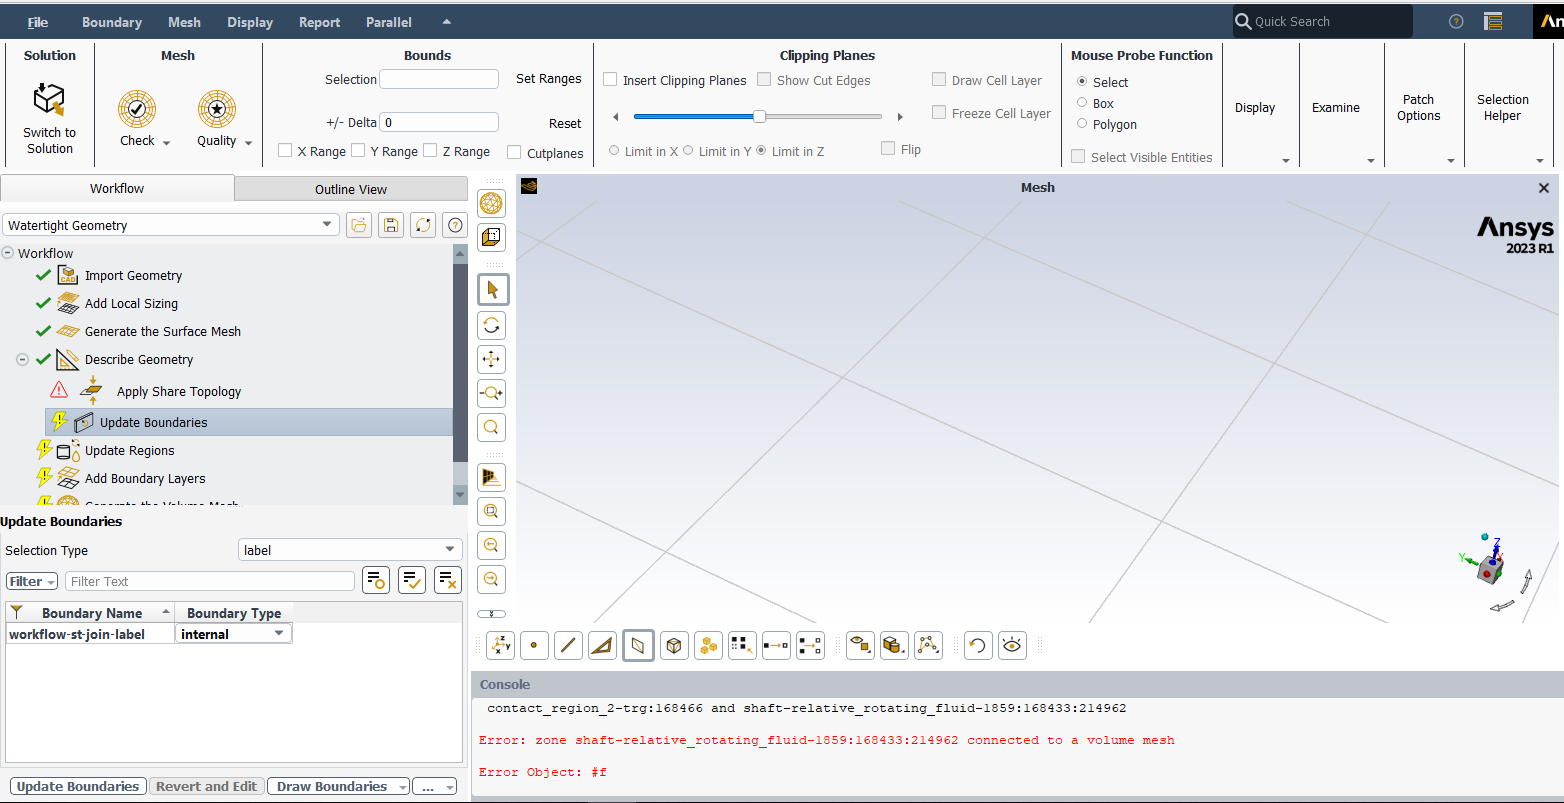Screen dimensions: 1564x803
Task: Click the save workflow floppy disk icon
Action: click(x=391, y=225)
